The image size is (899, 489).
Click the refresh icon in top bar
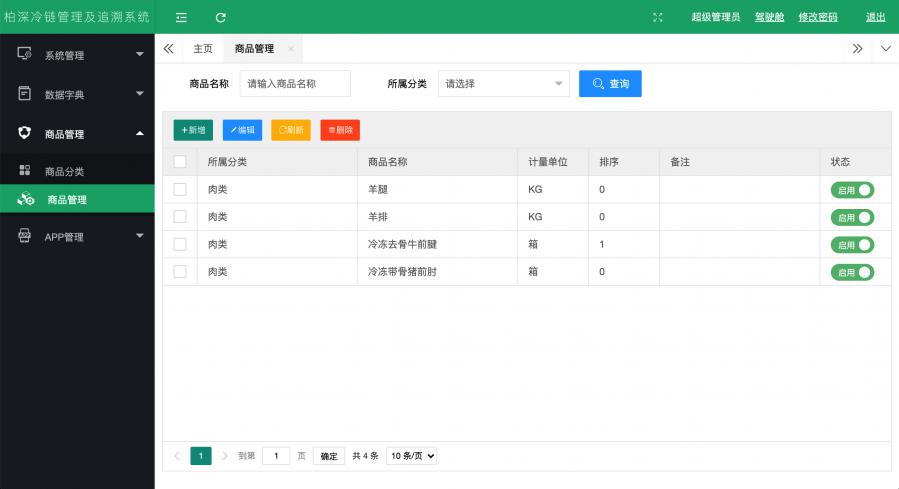[x=221, y=17]
